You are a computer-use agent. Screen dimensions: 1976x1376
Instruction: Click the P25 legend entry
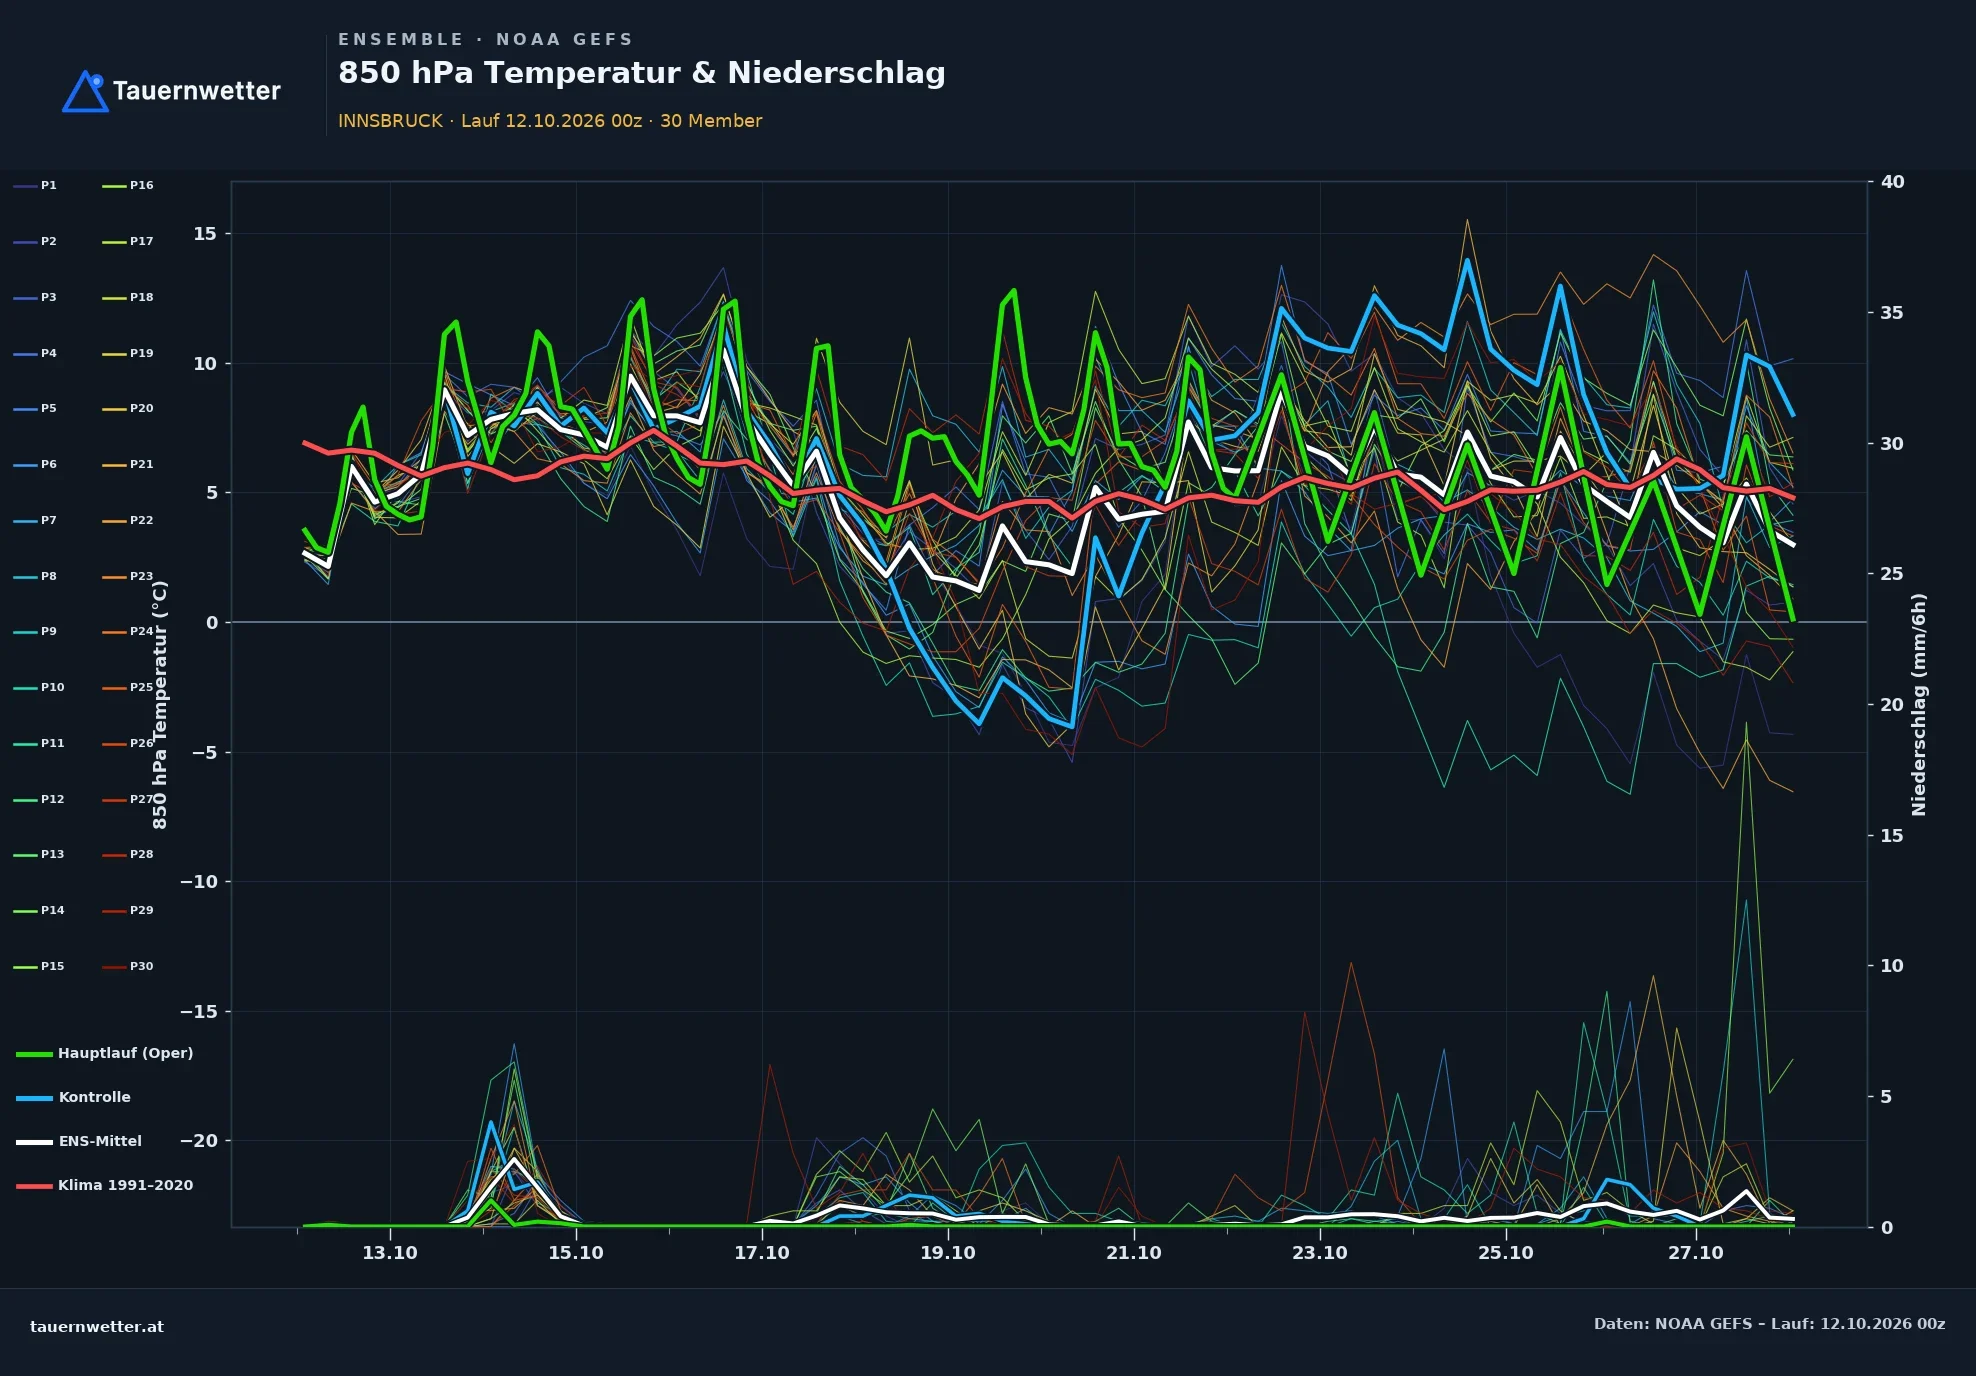click(128, 687)
